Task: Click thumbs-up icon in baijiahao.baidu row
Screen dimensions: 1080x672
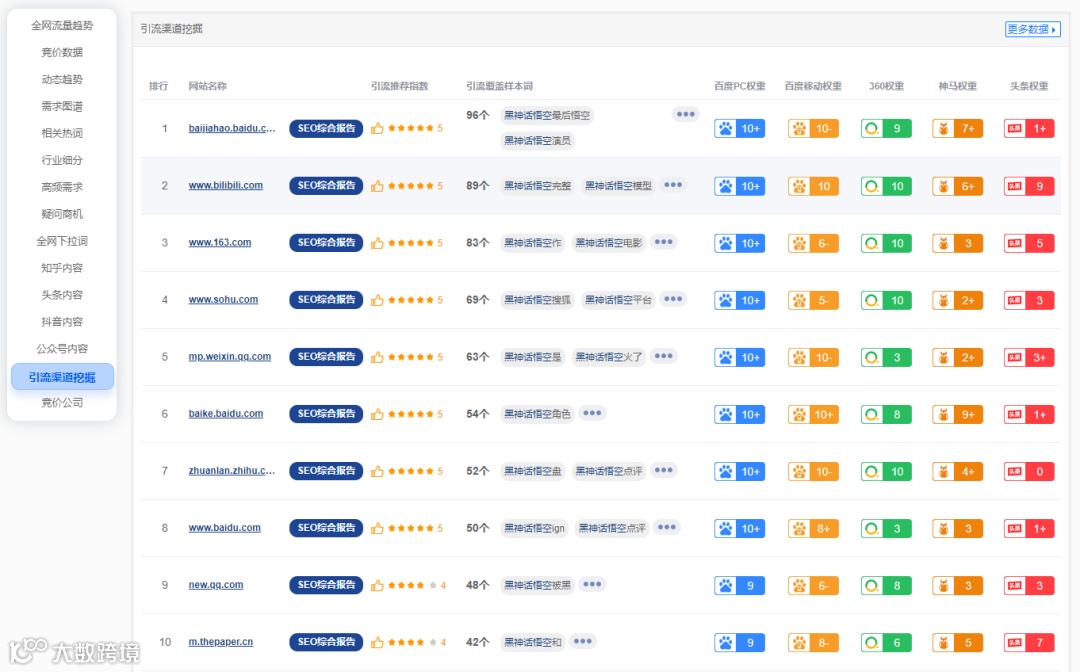Action: click(x=377, y=128)
